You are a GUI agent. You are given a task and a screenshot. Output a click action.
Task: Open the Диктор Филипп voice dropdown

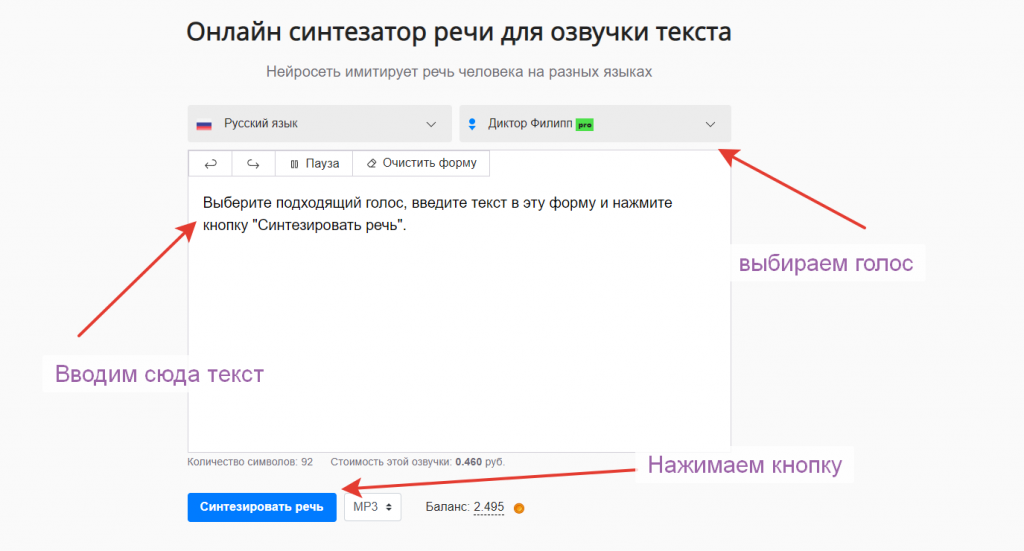click(x=595, y=123)
